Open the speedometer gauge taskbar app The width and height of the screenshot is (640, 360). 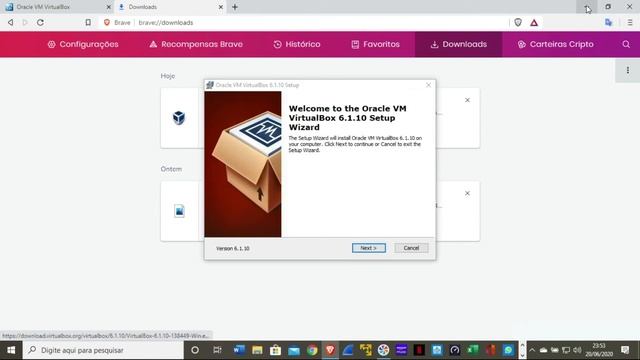[x=455, y=350]
